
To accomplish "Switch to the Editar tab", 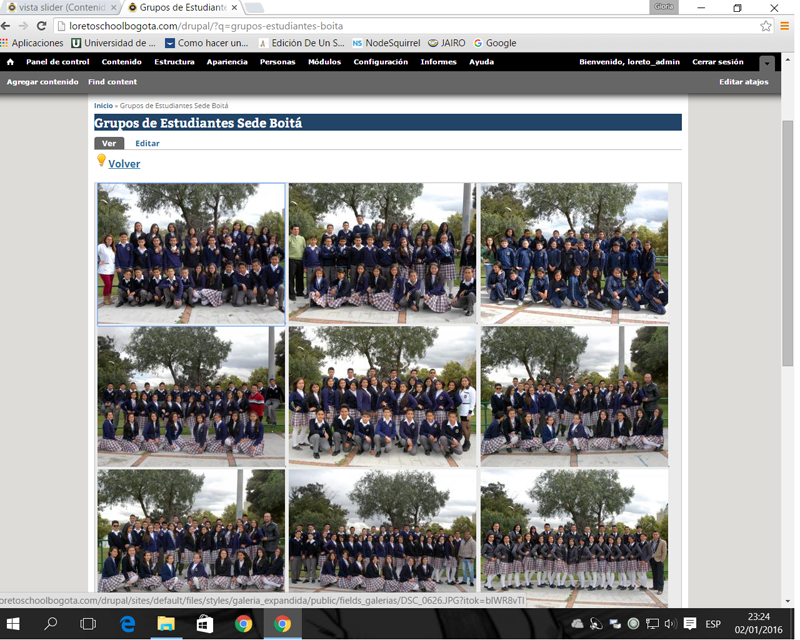I will pyautogui.click(x=147, y=144).
